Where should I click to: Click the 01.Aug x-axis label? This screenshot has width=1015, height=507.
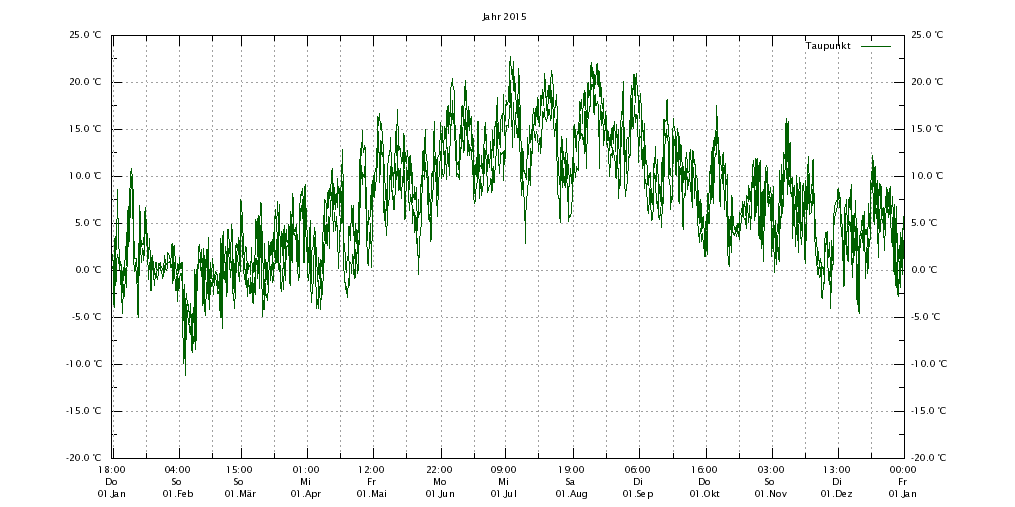click(571, 494)
